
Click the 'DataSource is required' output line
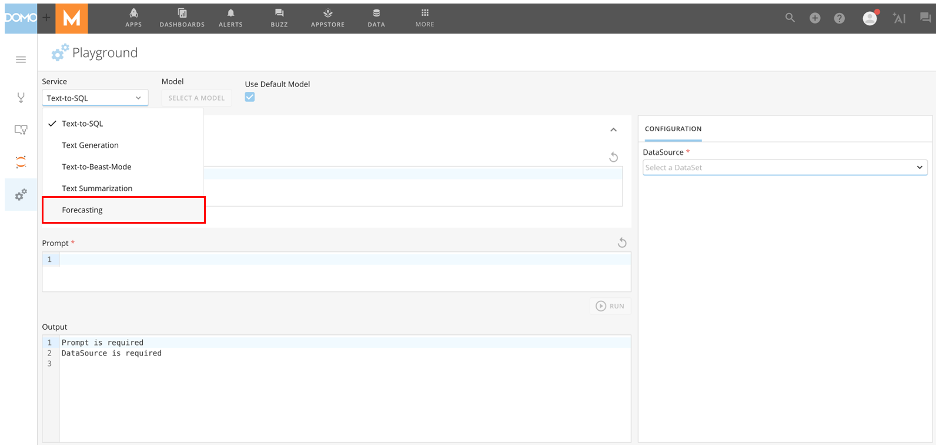pos(111,353)
